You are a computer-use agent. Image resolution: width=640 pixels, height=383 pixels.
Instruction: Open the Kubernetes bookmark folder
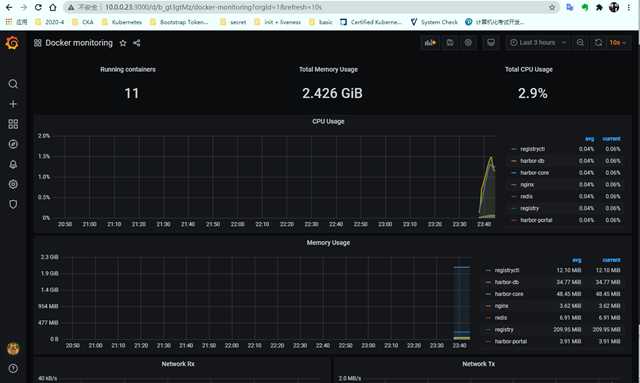122,22
